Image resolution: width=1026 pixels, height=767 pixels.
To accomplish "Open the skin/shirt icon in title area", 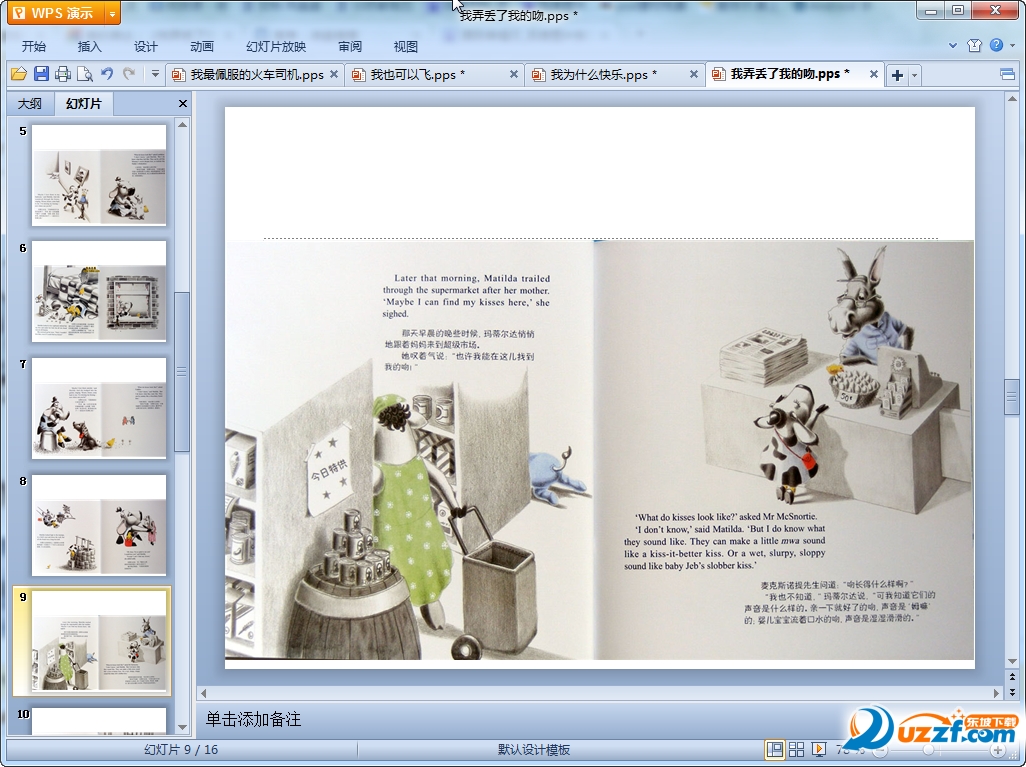I will point(974,45).
